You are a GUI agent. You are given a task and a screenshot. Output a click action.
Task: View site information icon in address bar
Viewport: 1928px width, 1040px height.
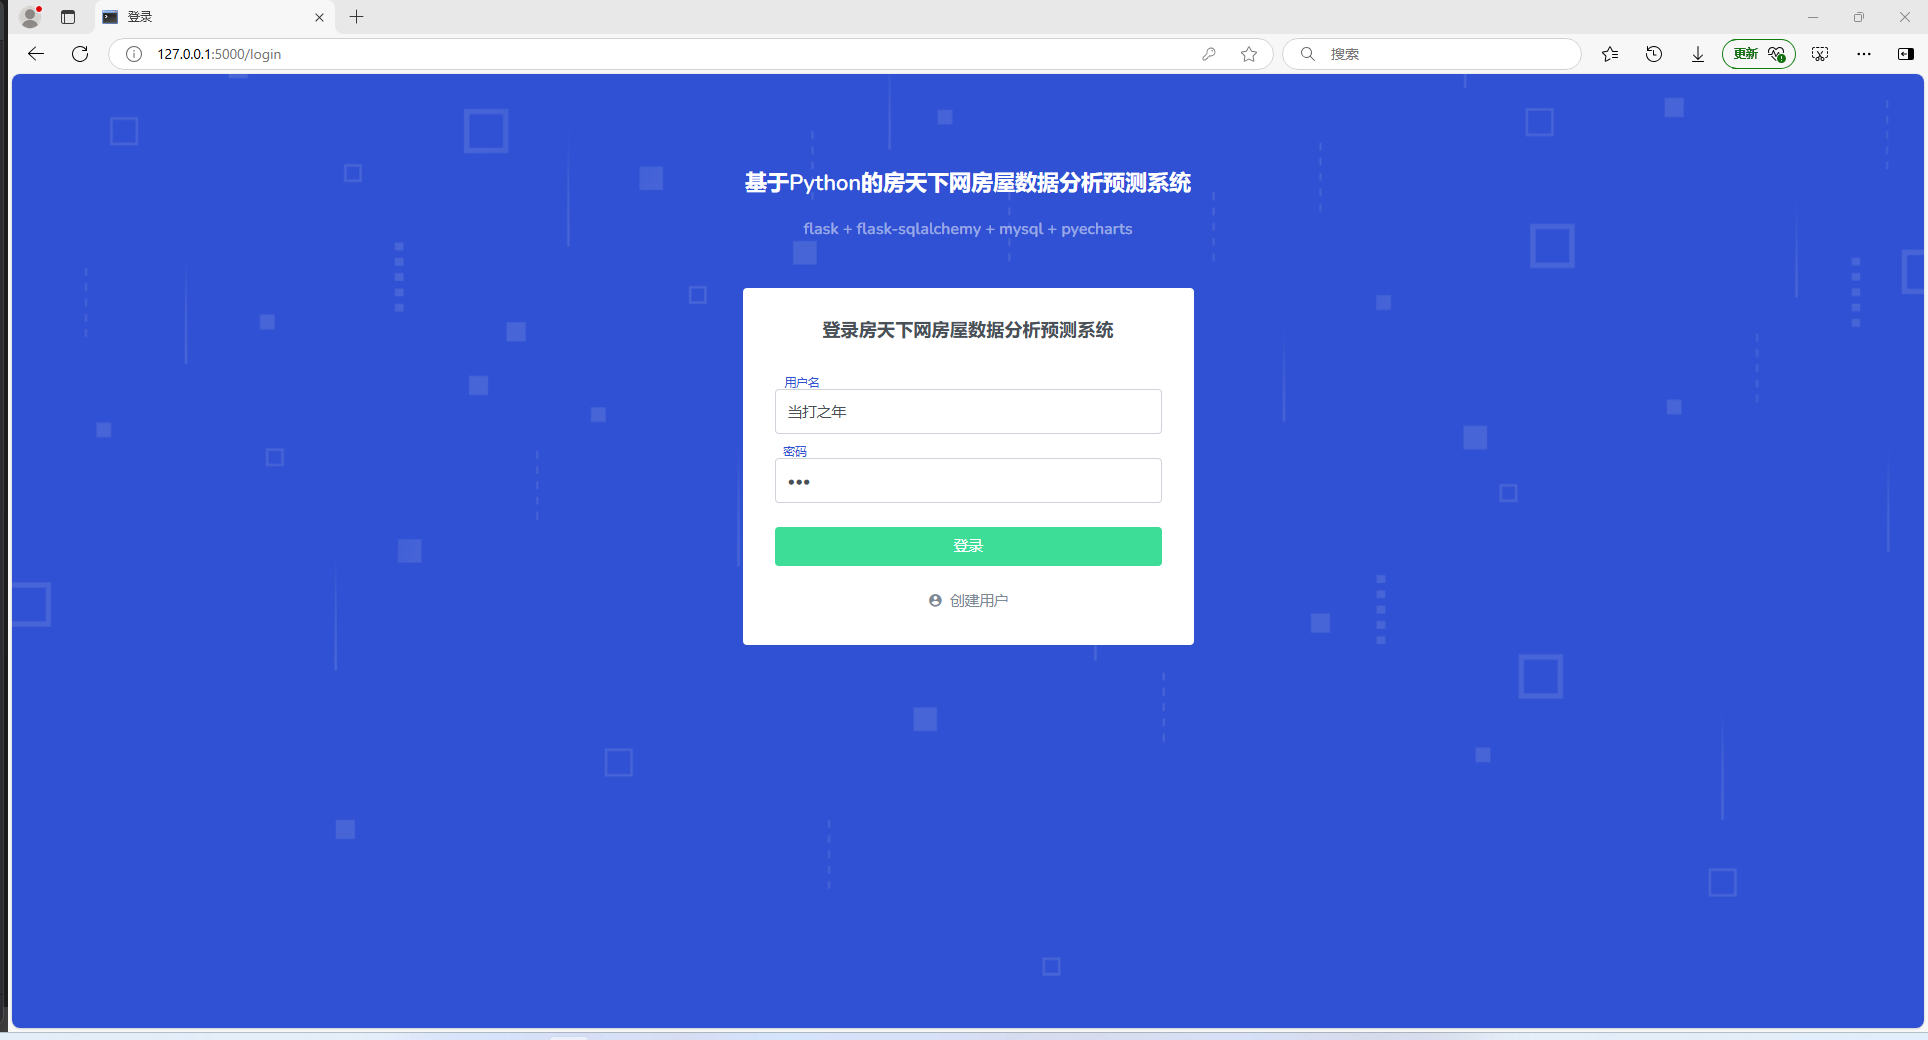(134, 54)
